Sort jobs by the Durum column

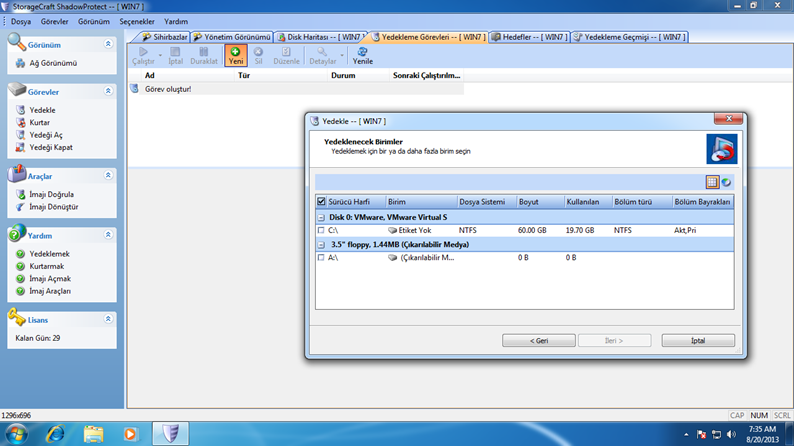tap(358, 75)
